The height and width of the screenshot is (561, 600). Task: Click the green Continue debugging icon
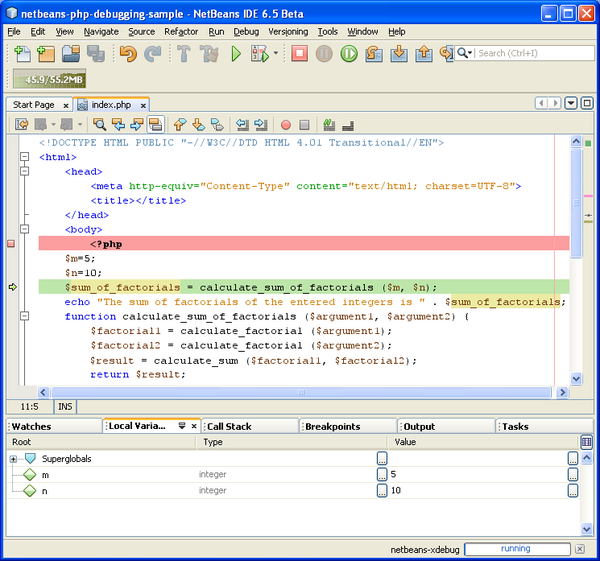[x=349, y=54]
